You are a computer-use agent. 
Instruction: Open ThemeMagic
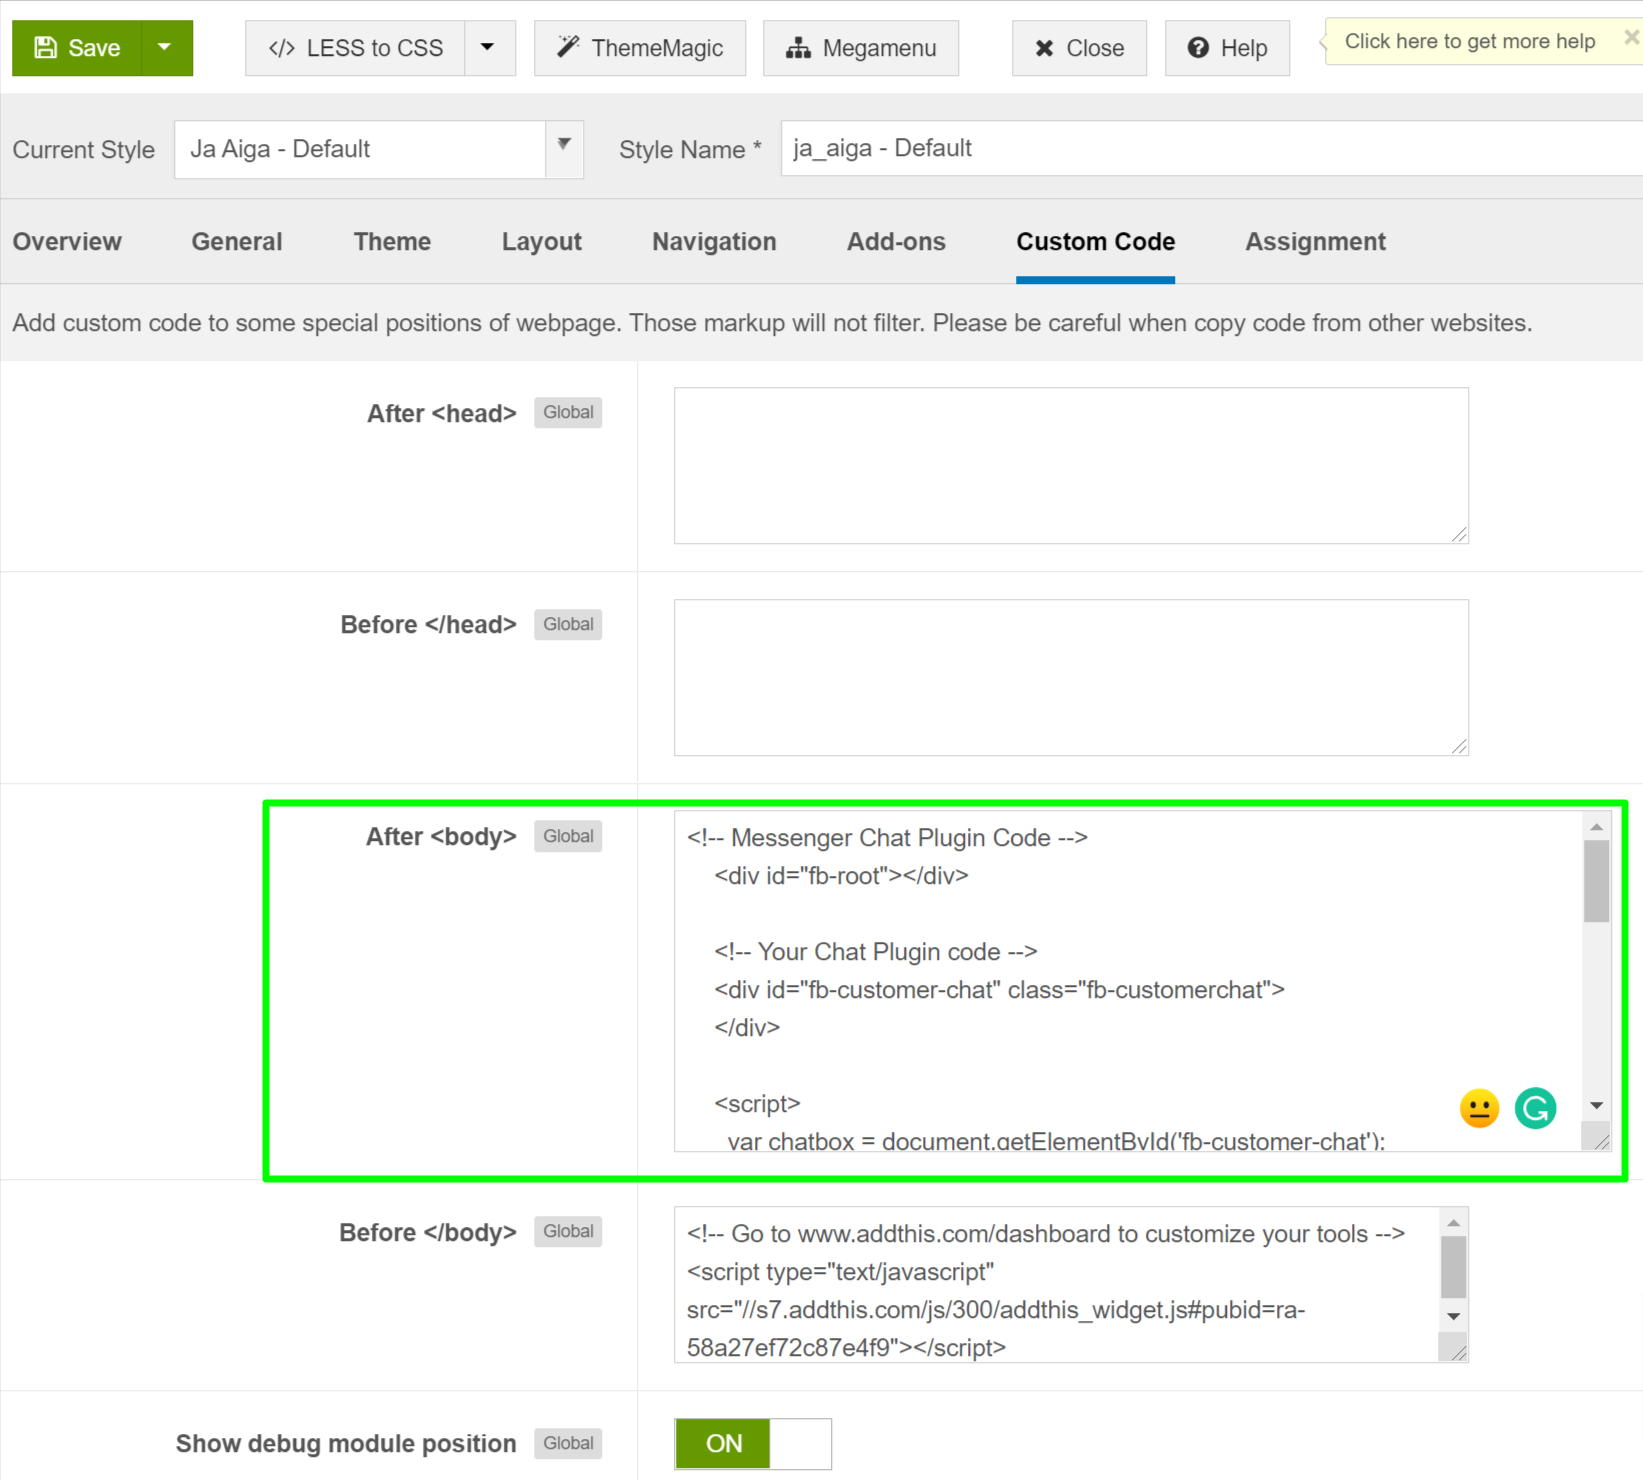coord(640,48)
